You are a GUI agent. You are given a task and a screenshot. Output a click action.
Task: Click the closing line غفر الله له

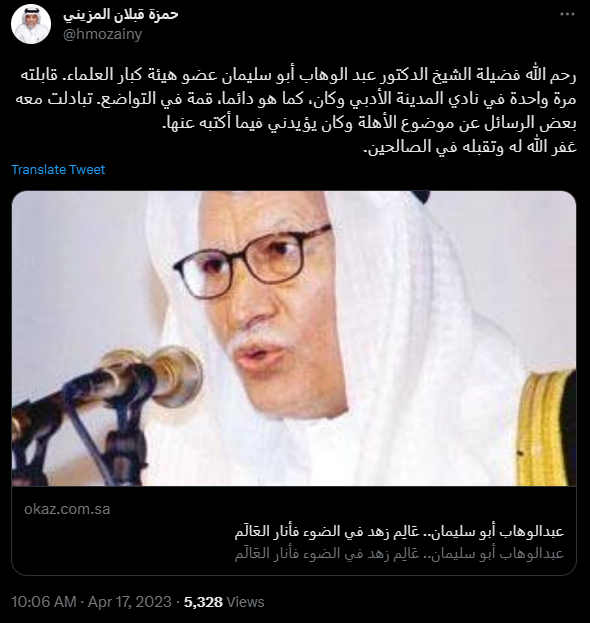pyautogui.click(x=470, y=147)
